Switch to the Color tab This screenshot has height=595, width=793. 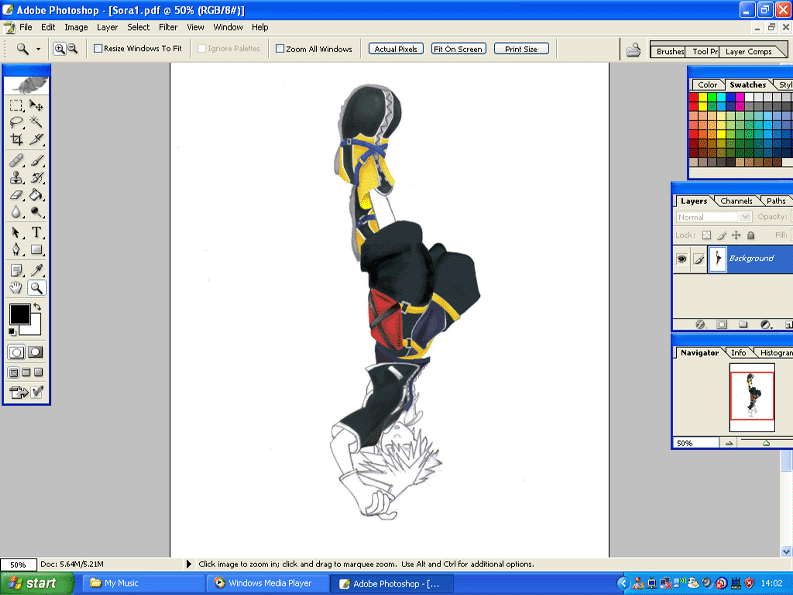pos(707,85)
